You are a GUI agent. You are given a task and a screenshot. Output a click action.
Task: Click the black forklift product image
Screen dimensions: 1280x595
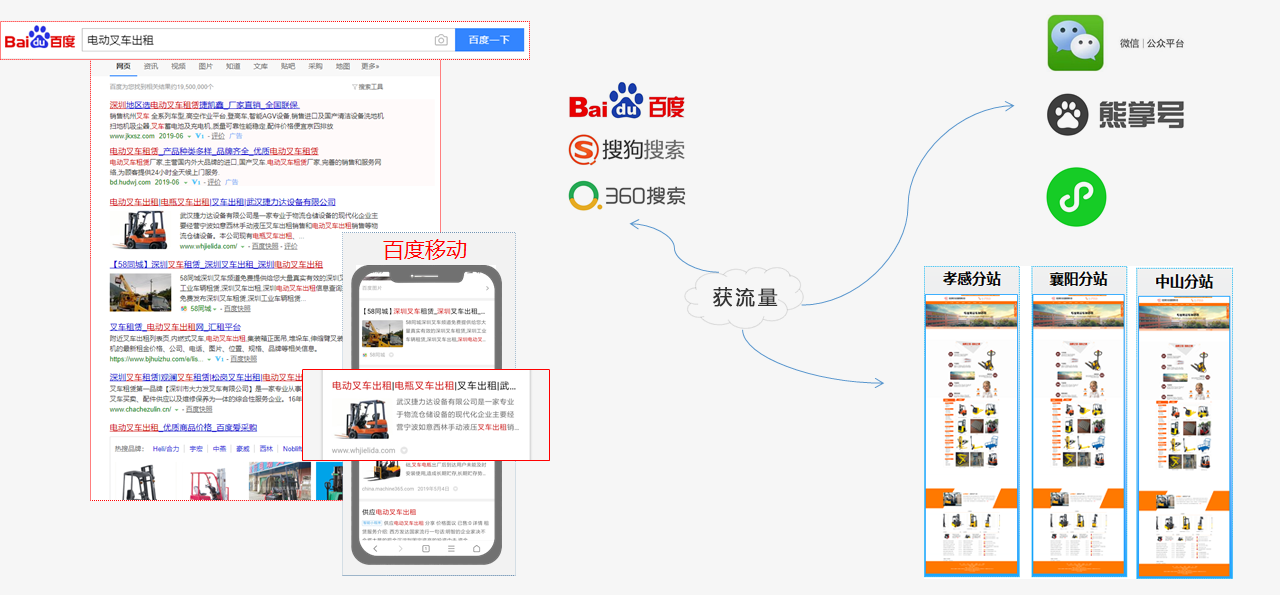coord(140,480)
